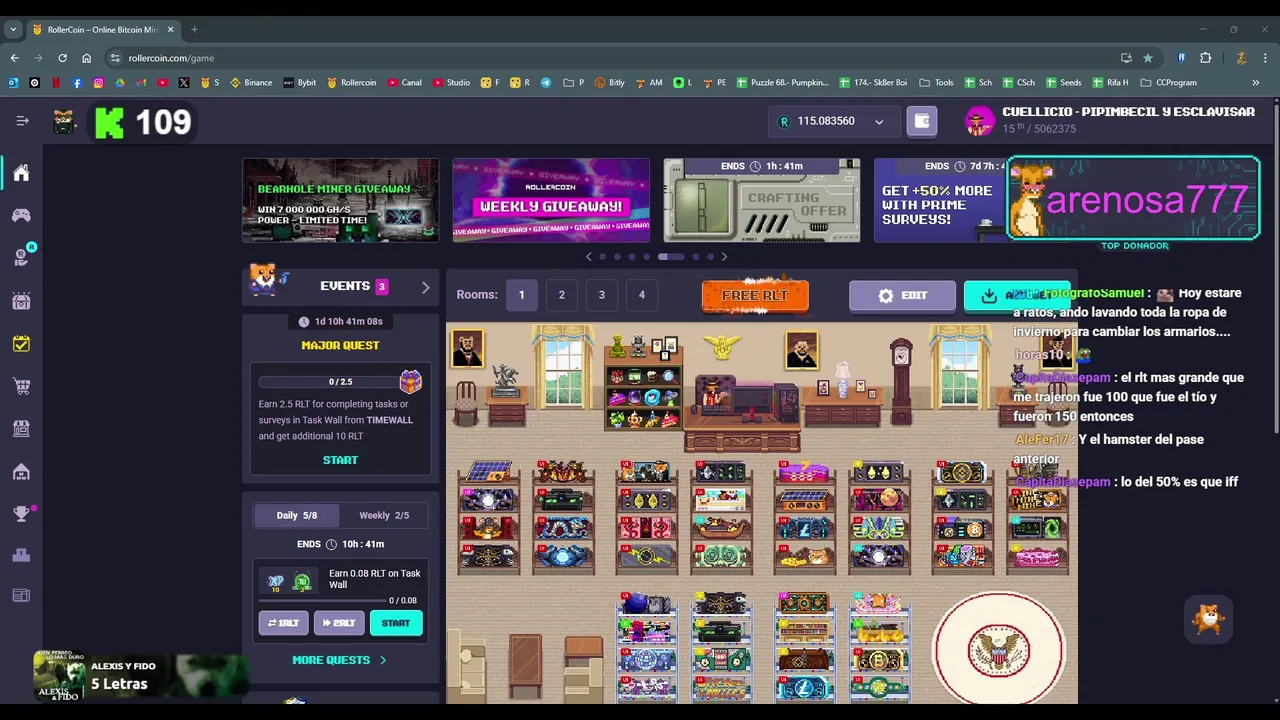
Task: Open Chrome three-dot menu
Action: 1264,58
